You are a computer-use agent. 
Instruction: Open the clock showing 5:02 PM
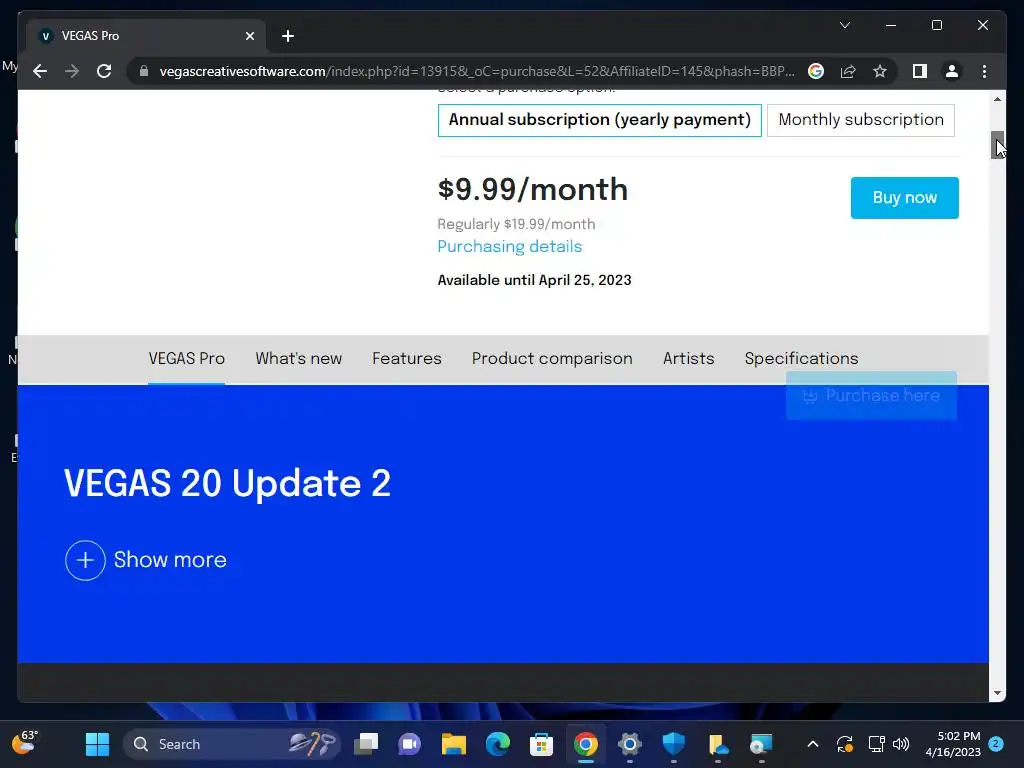953,744
